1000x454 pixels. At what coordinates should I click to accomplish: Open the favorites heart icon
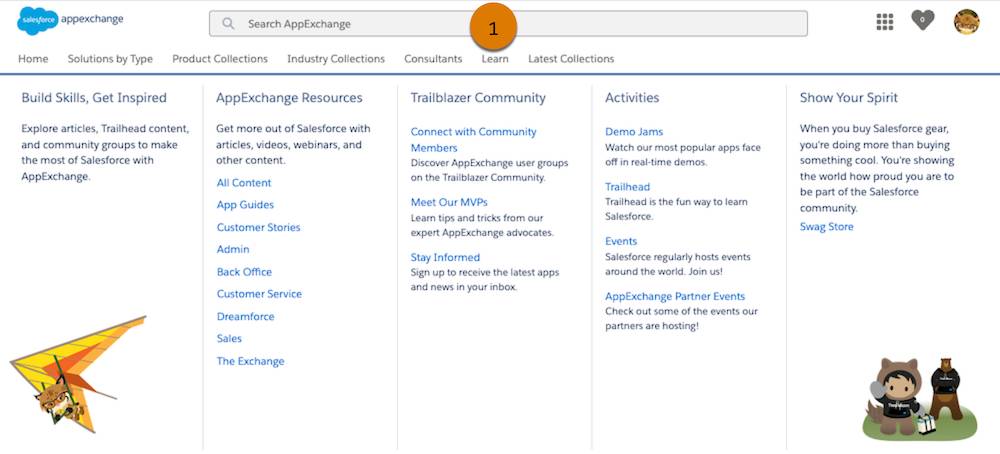point(922,20)
